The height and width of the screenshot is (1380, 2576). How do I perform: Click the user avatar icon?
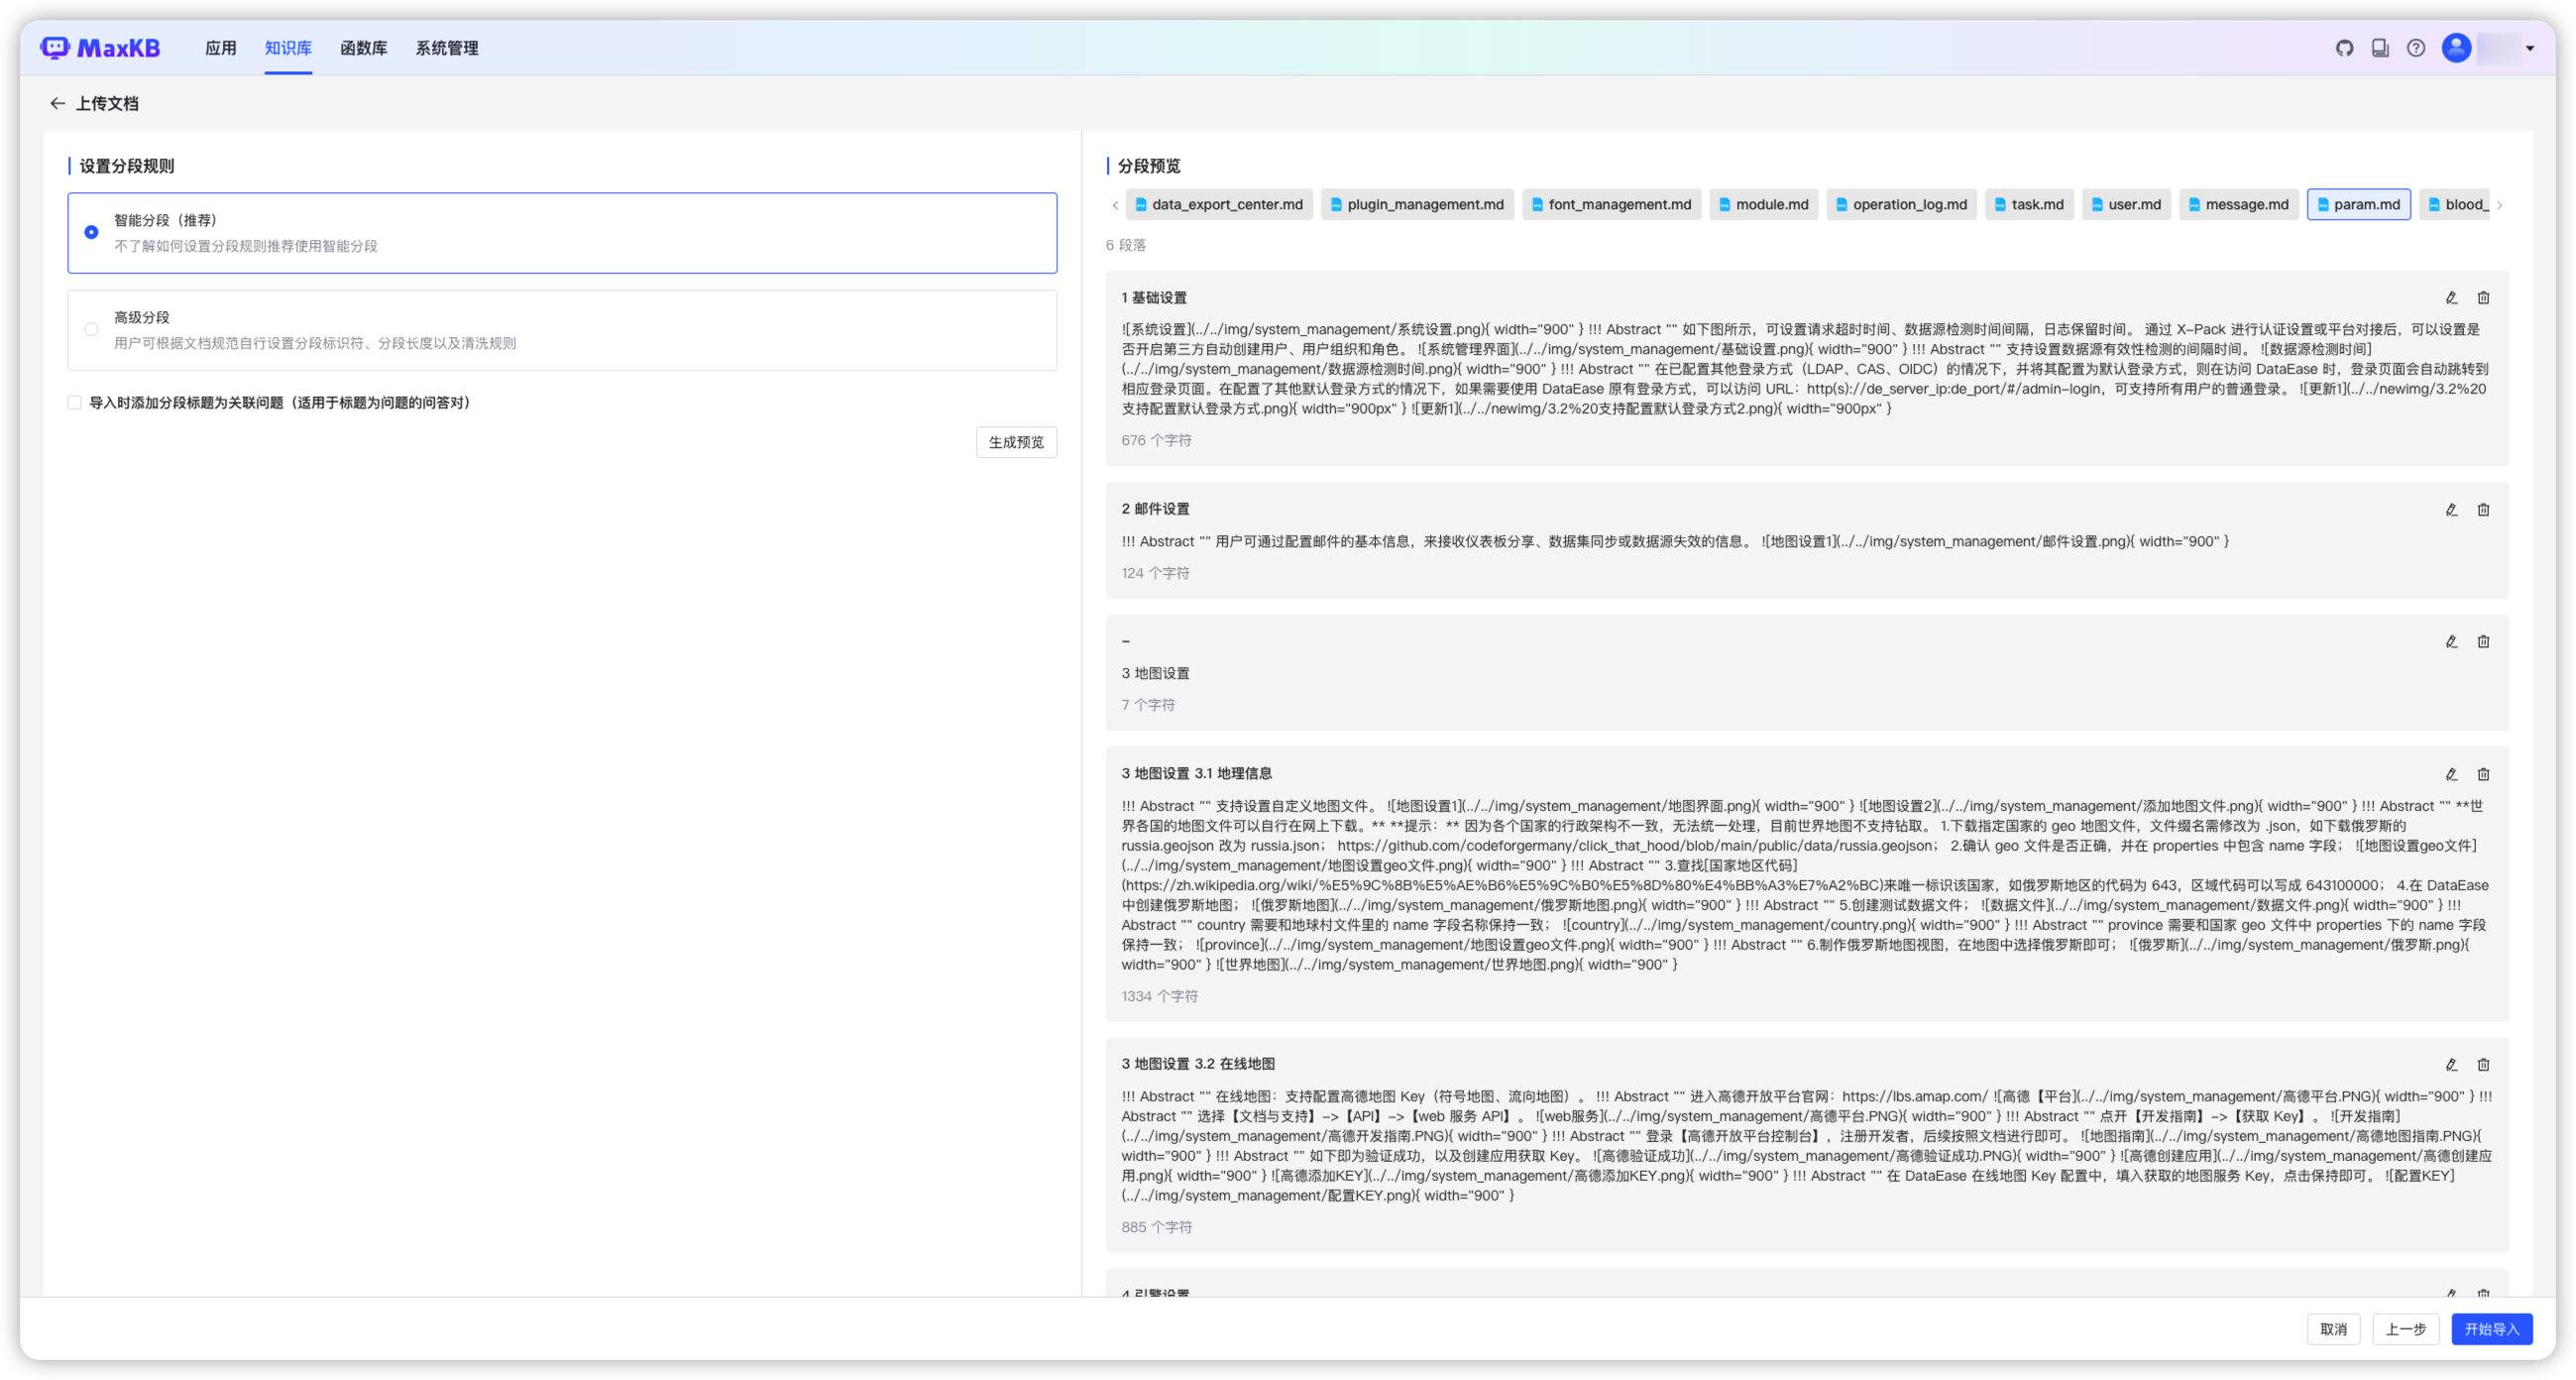[x=2456, y=48]
